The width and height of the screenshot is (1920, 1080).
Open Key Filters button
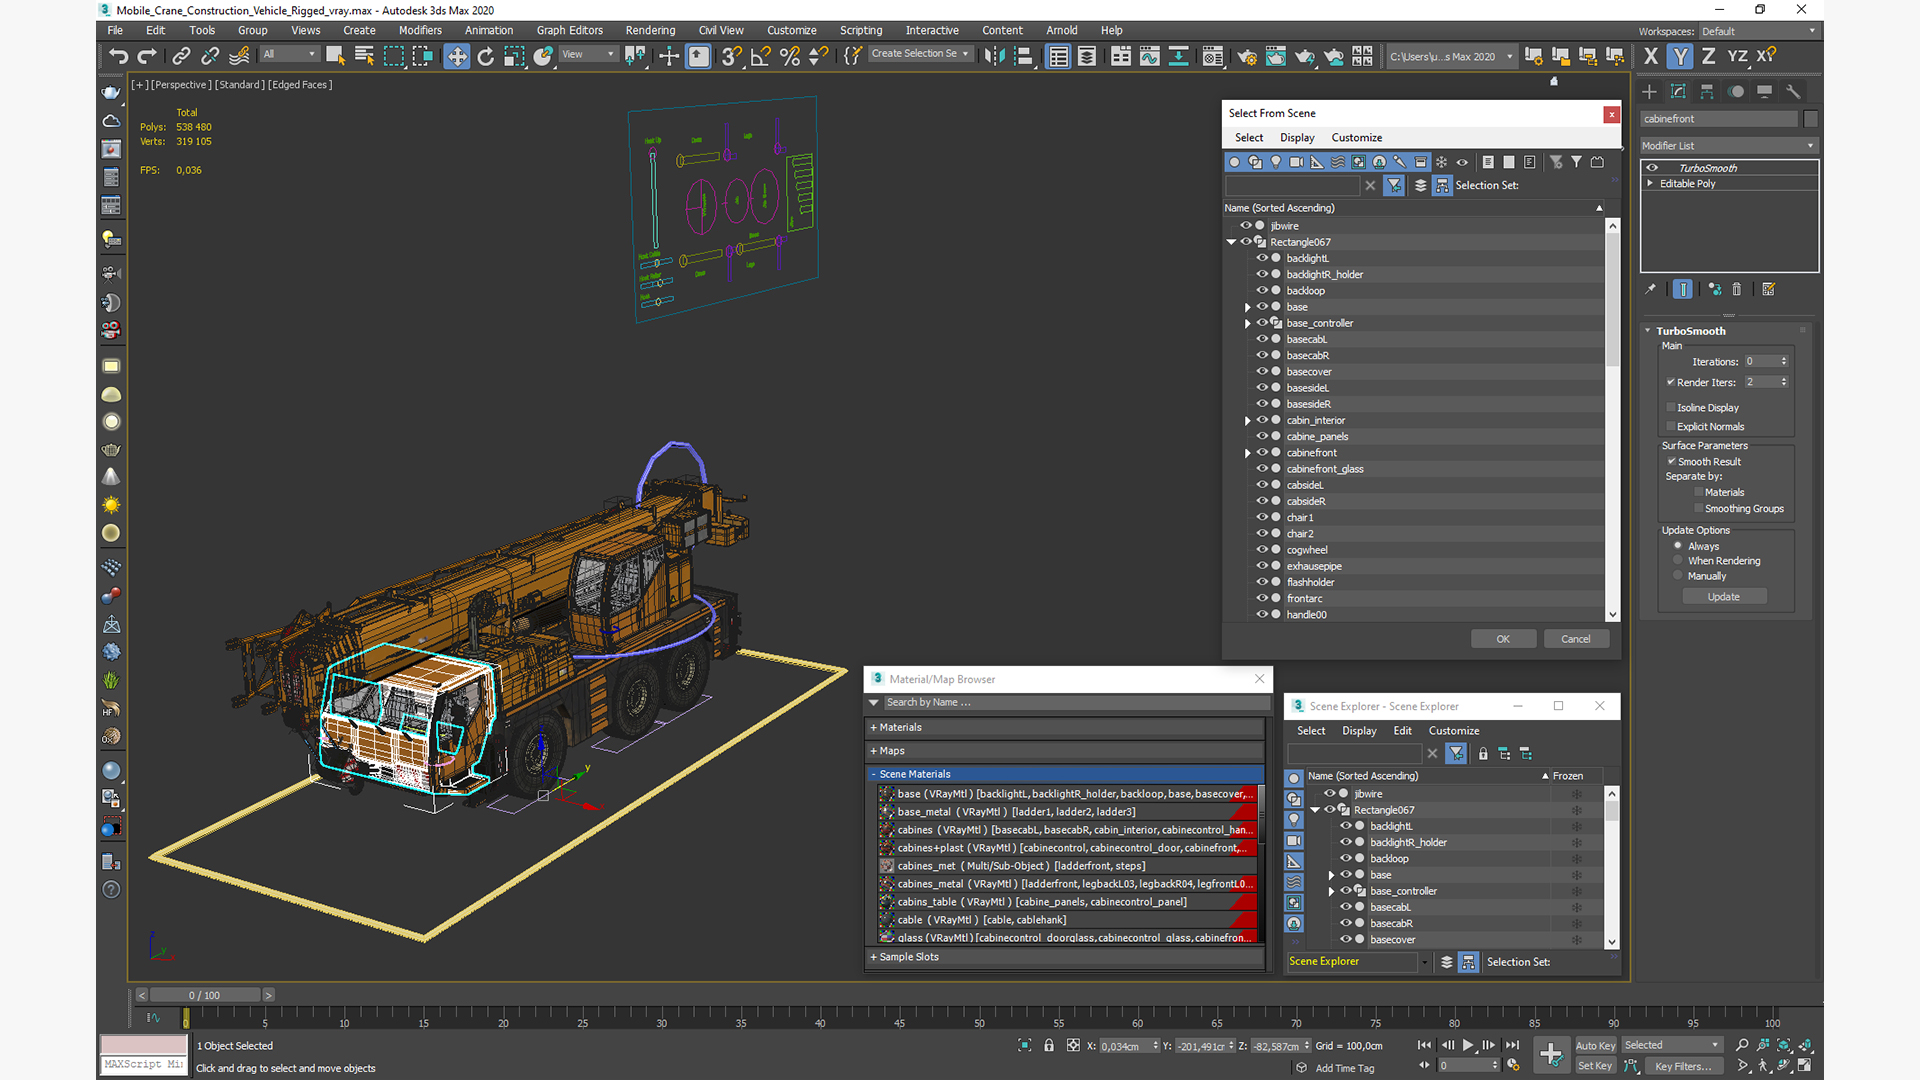tap(1683, 1066)
